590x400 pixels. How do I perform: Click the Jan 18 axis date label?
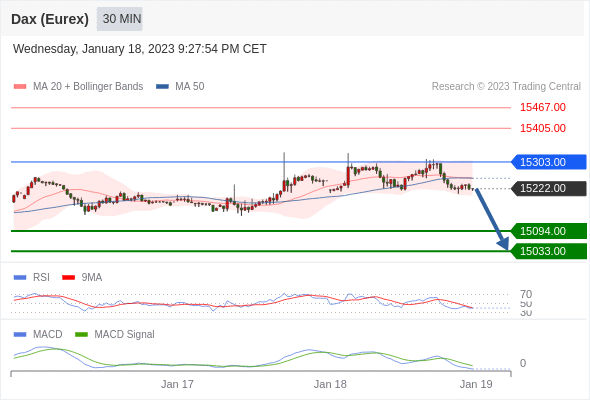click(330, 384)
